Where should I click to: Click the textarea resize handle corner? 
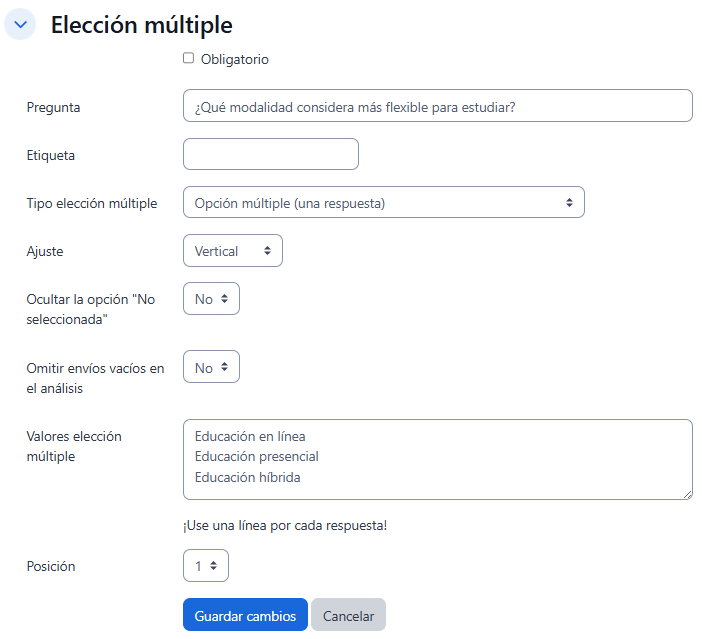[x=687, y=494]
